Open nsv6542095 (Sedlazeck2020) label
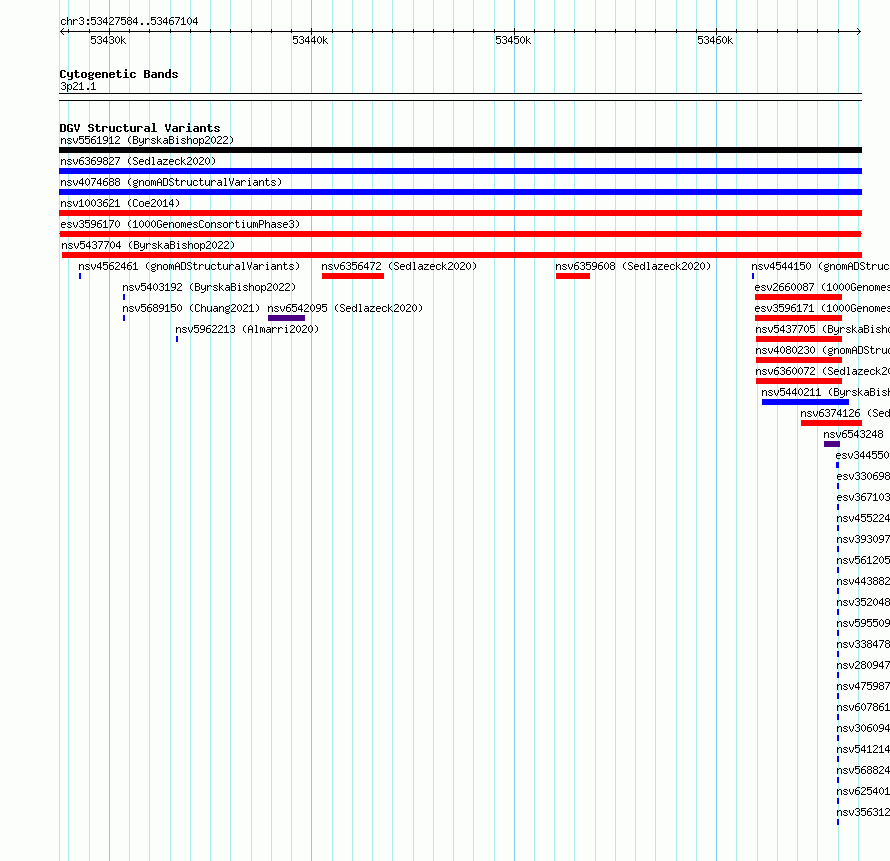 click(345, 308)
